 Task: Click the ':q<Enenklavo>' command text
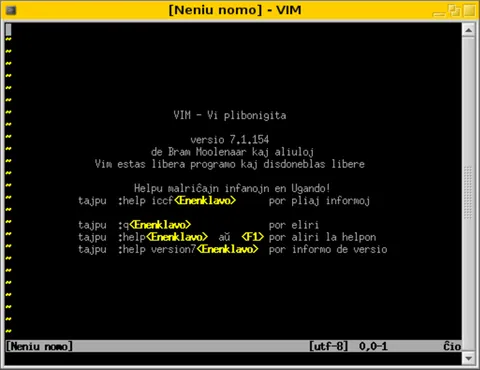(155, 225)
